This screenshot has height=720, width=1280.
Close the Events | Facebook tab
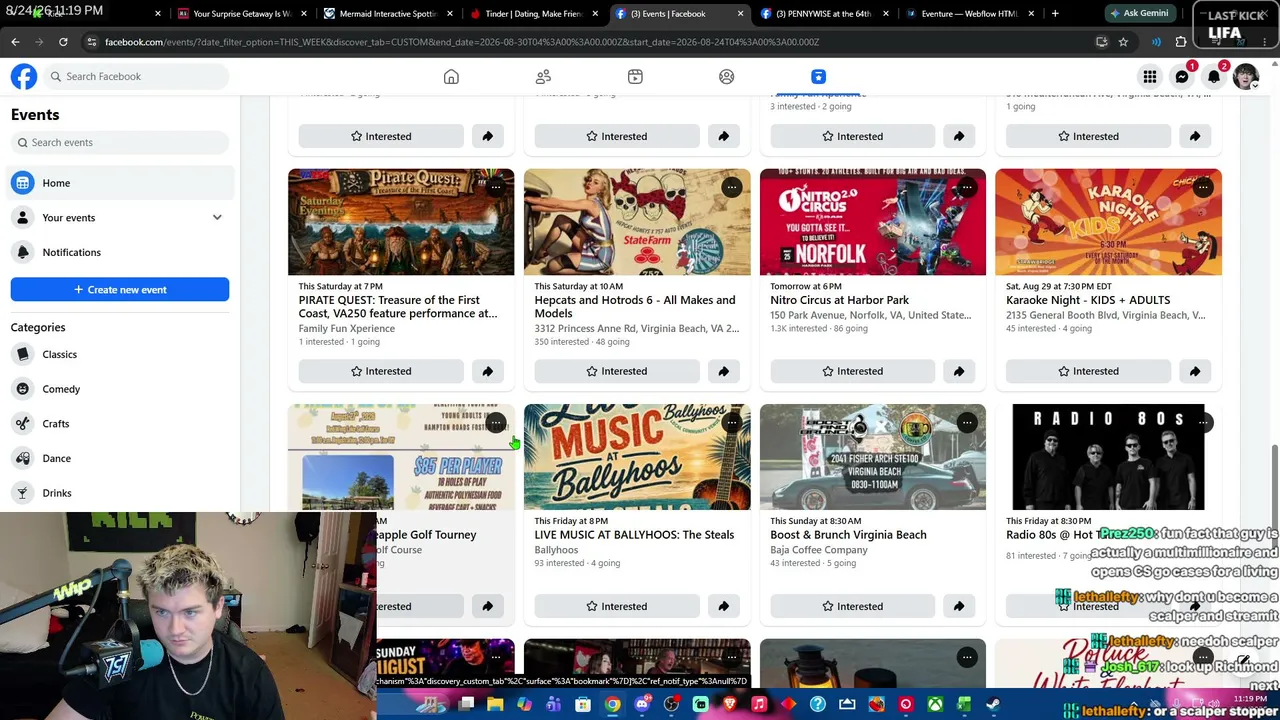[x=740, y=14]
